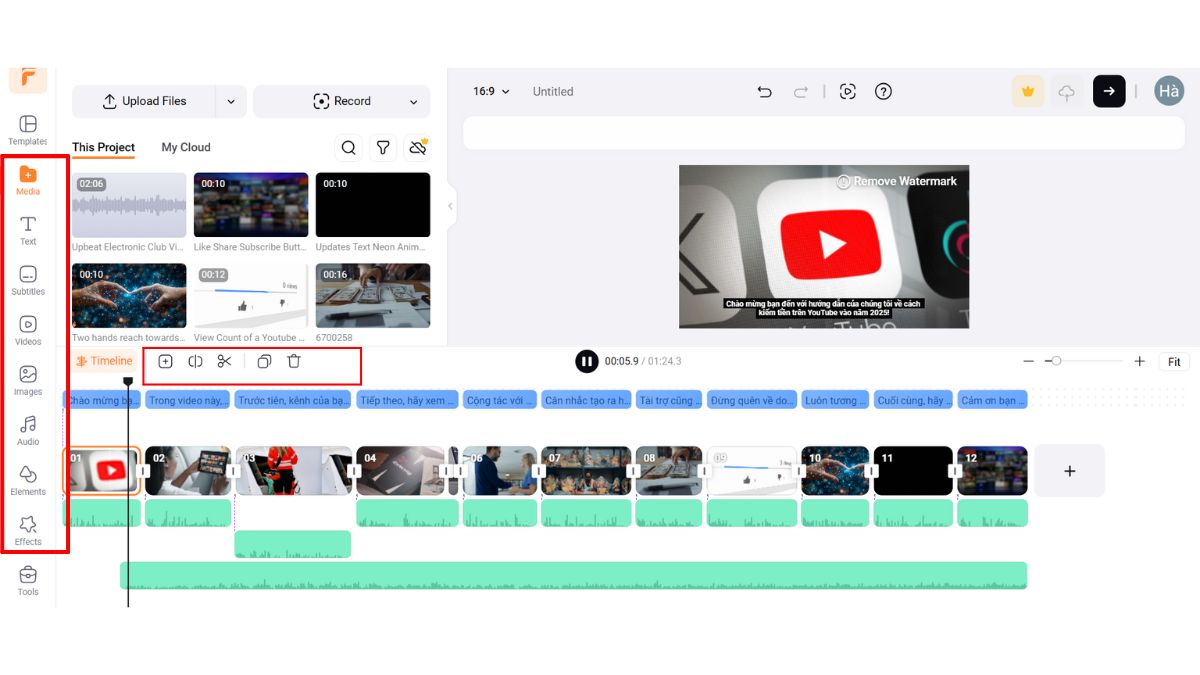Add scene with timeline plus-square icon

pos(166,362)
